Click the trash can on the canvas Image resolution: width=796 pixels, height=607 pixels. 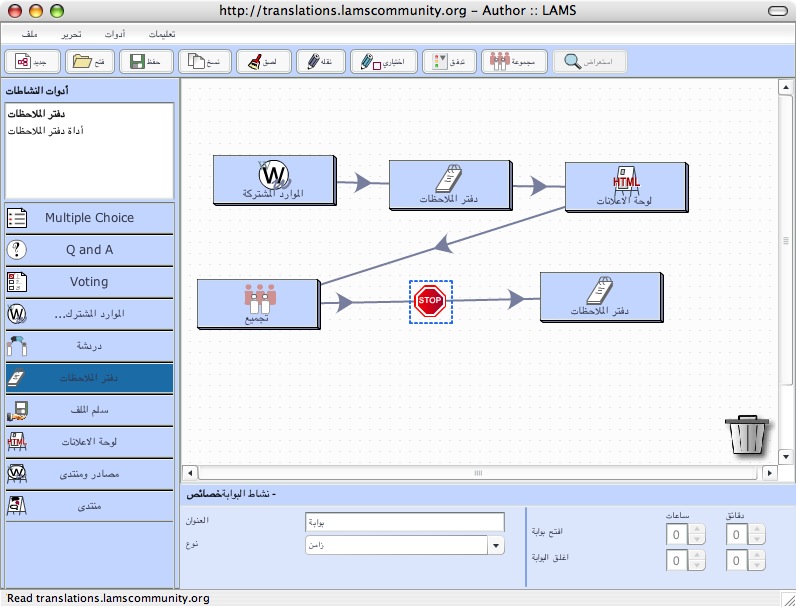pyautogui.click(x=746, y=435)
